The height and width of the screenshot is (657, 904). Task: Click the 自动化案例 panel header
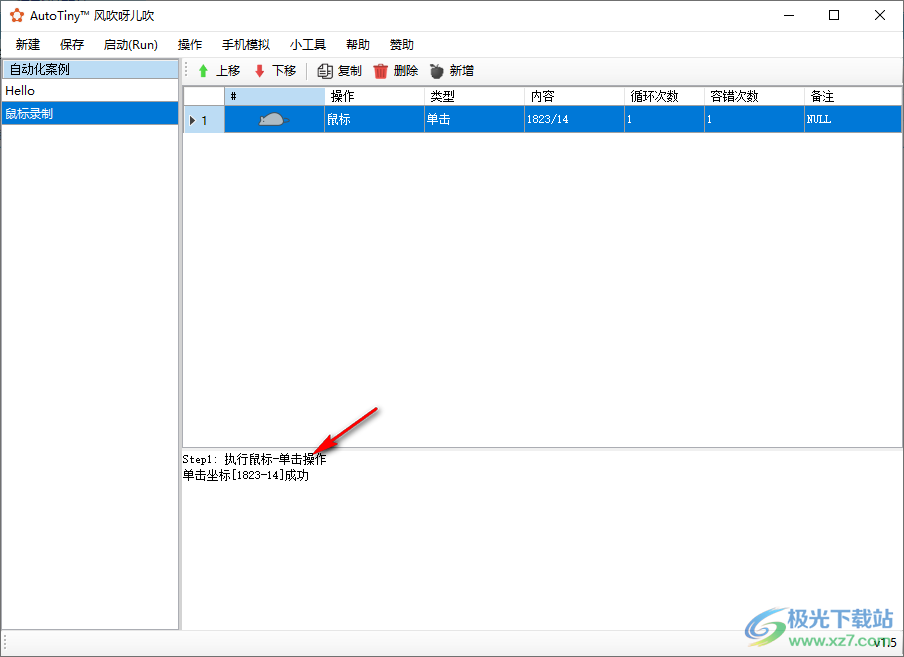point(90,69)
